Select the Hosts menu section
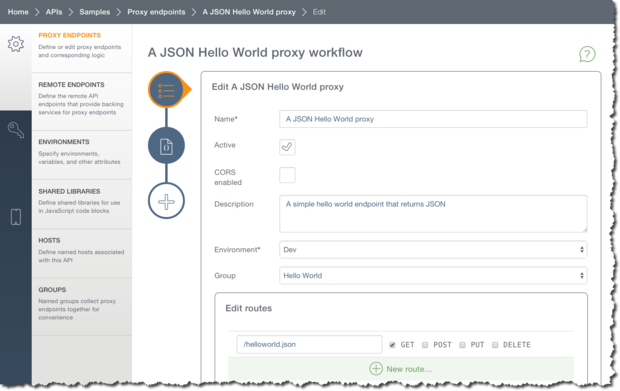The width and height of the screenshot is (620, 391). pyautogui.click(x=82, y=253)
